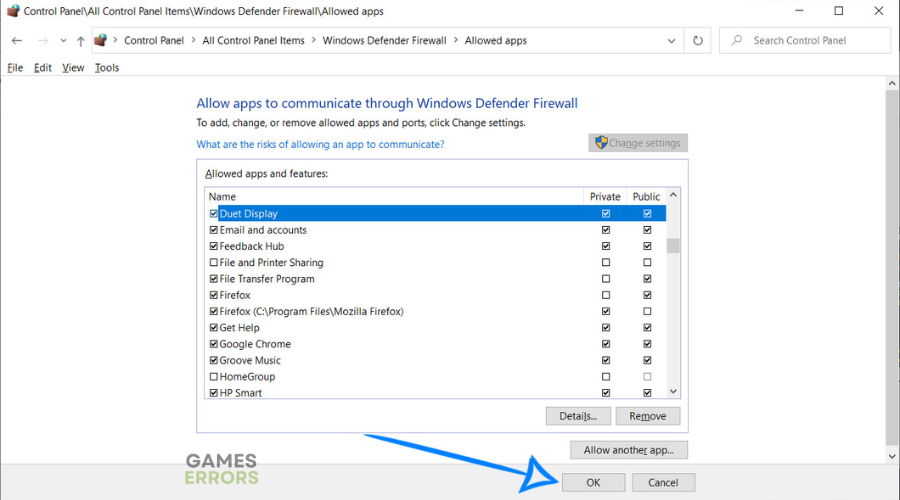Confirm changes with OK button

pyautogui.click(x=593, y=482)
